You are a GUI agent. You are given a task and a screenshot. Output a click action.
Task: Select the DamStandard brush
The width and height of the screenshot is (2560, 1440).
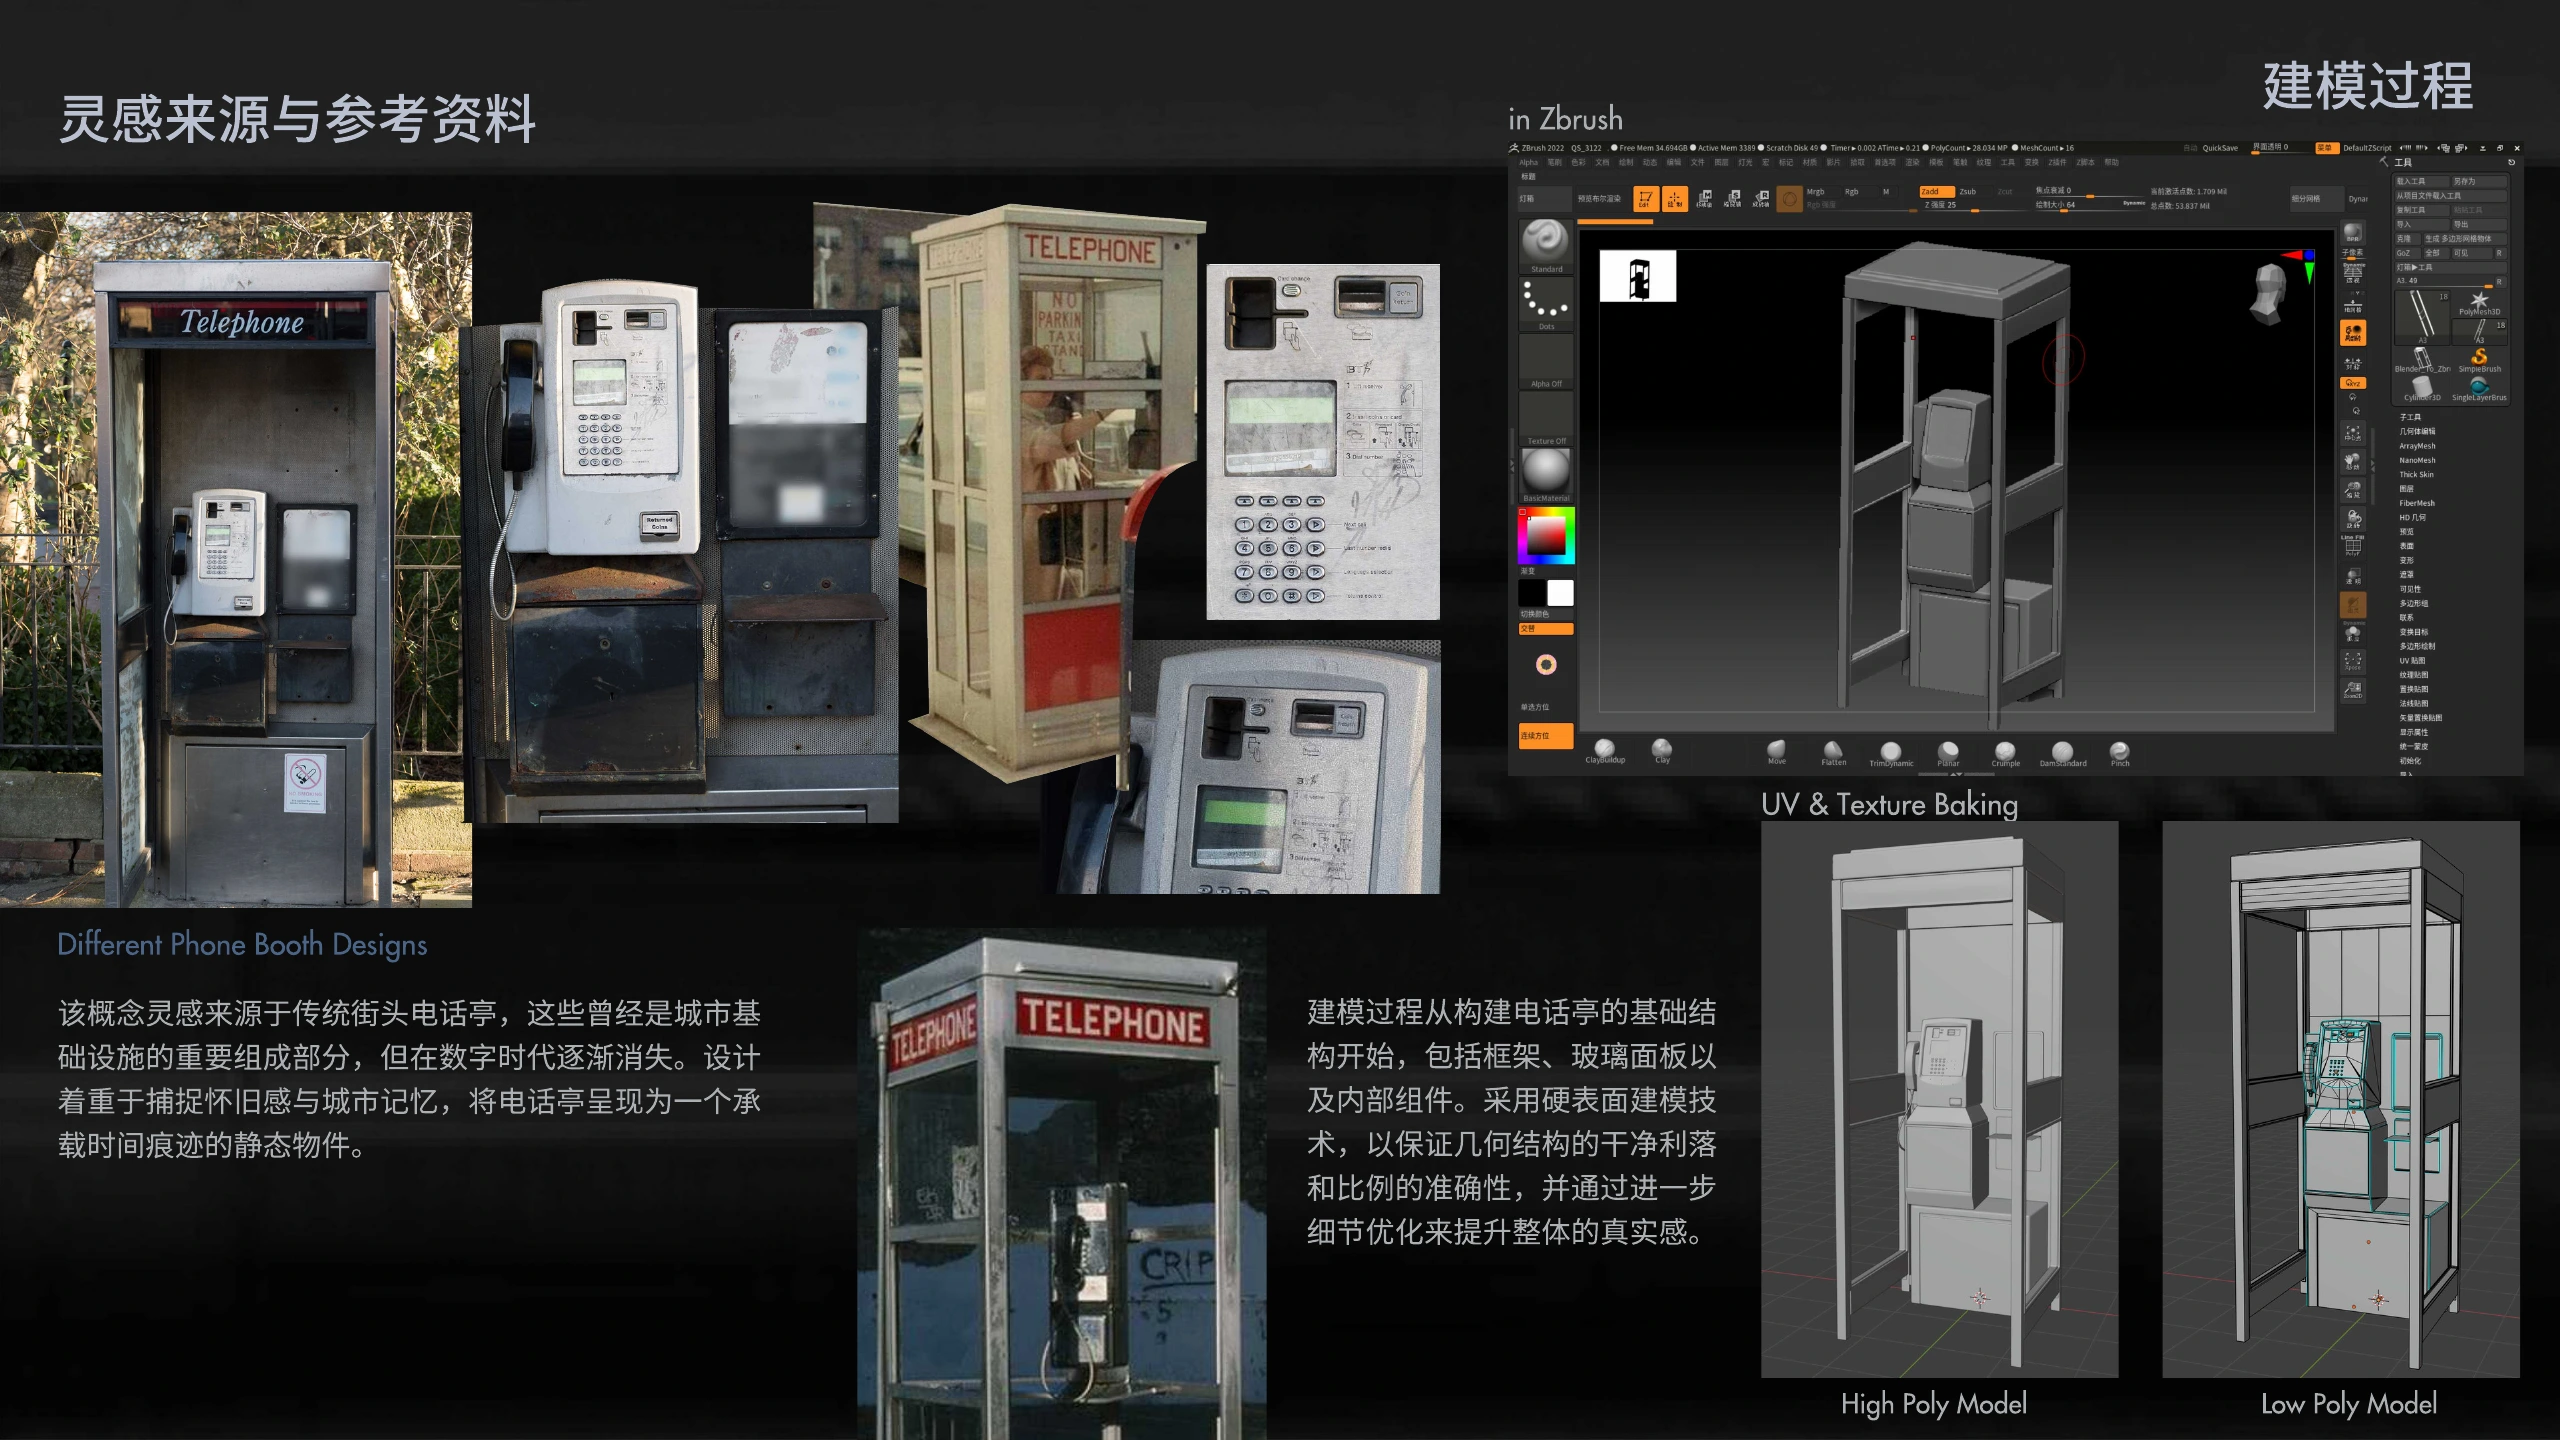(2063, 753)
